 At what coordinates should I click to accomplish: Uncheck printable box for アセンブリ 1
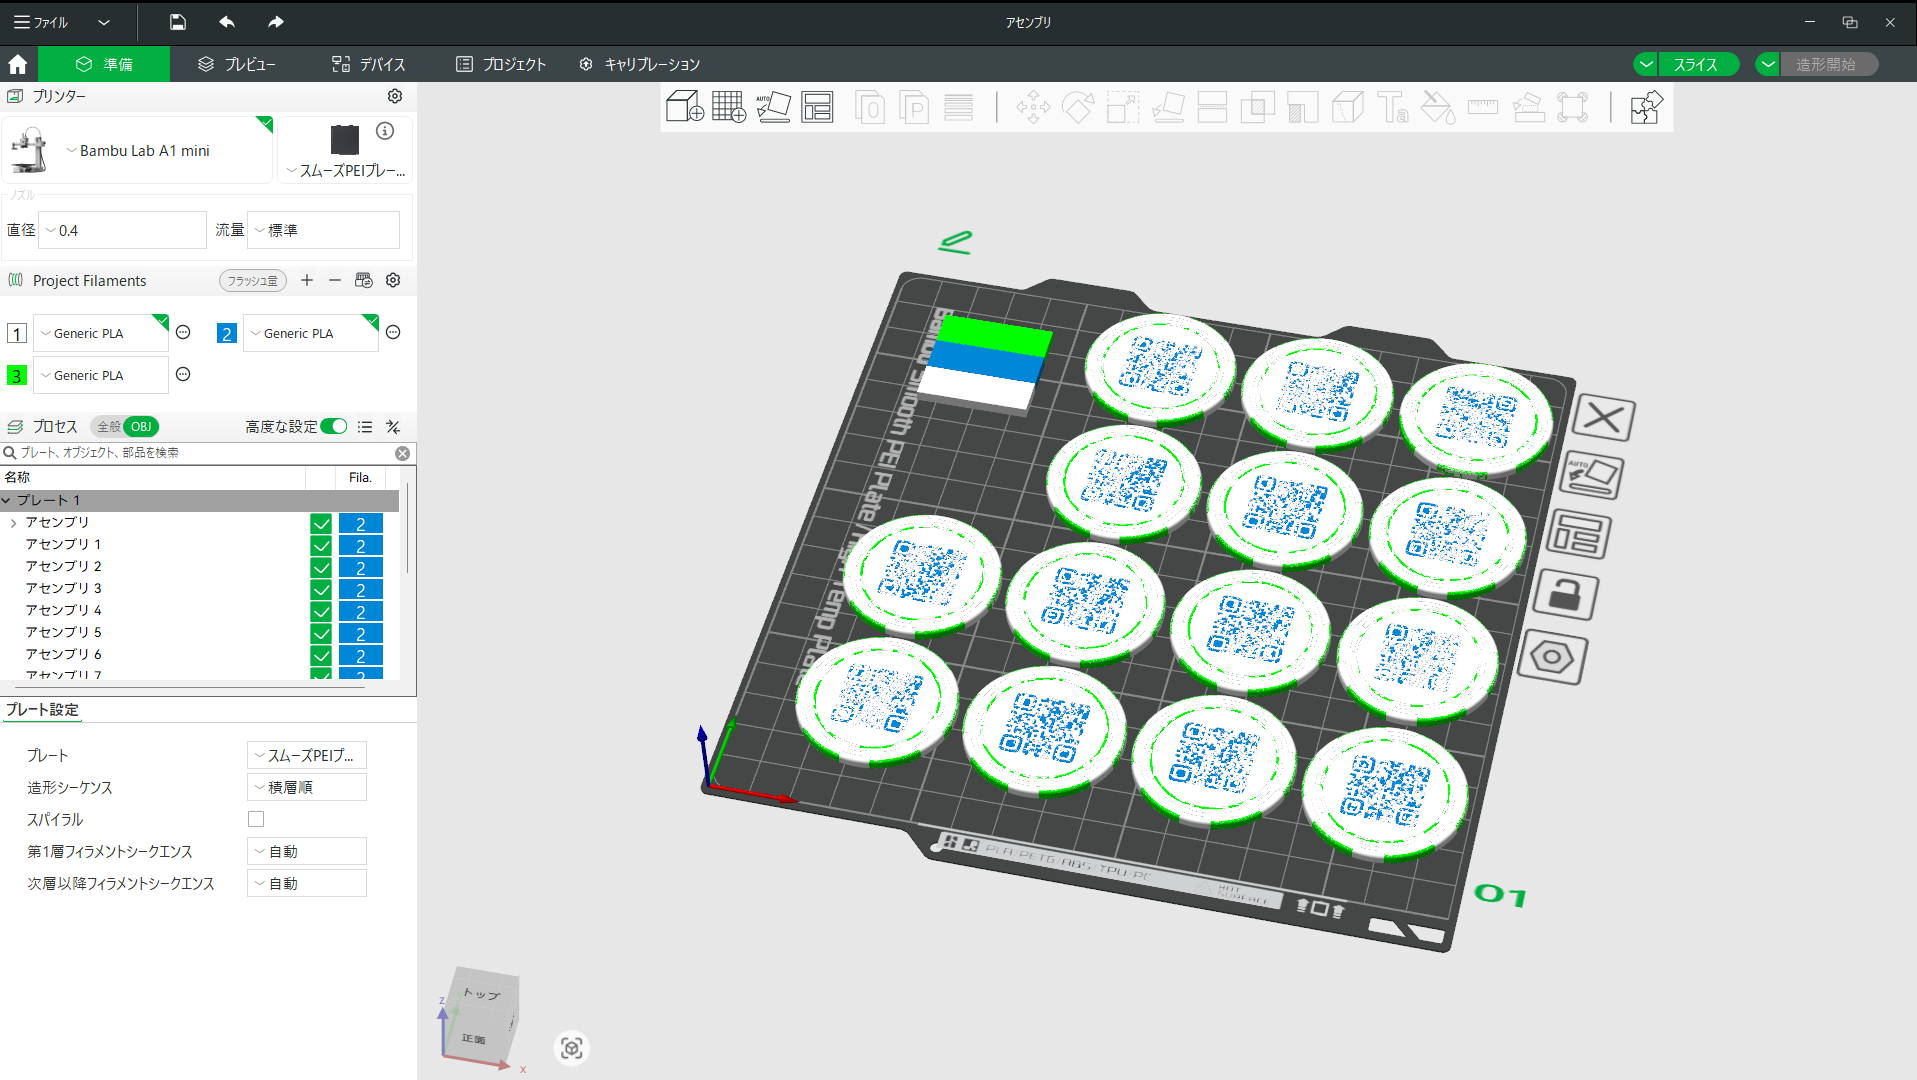321,545
